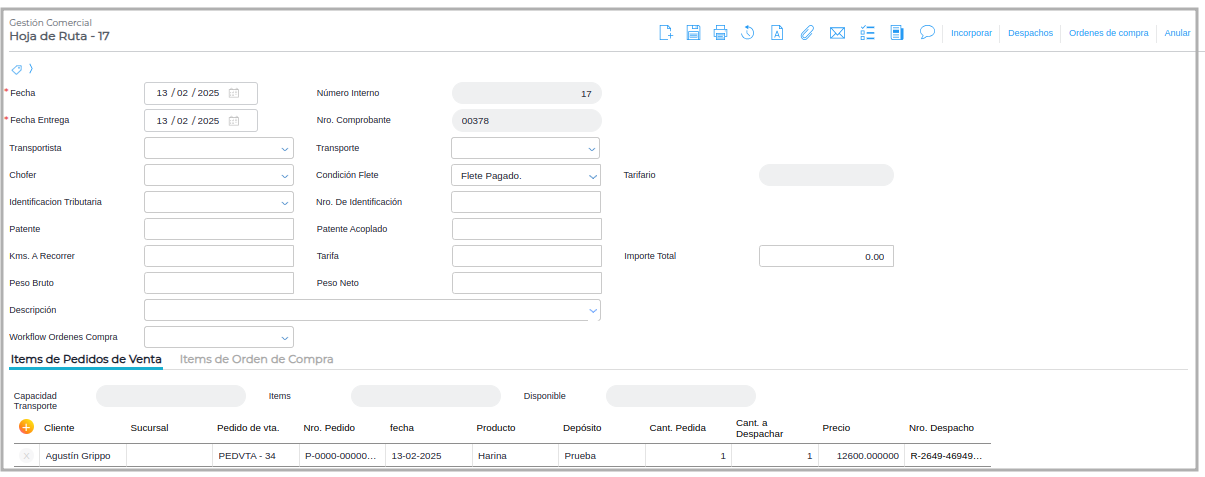Click the Despachos button

pos(1030,33)
